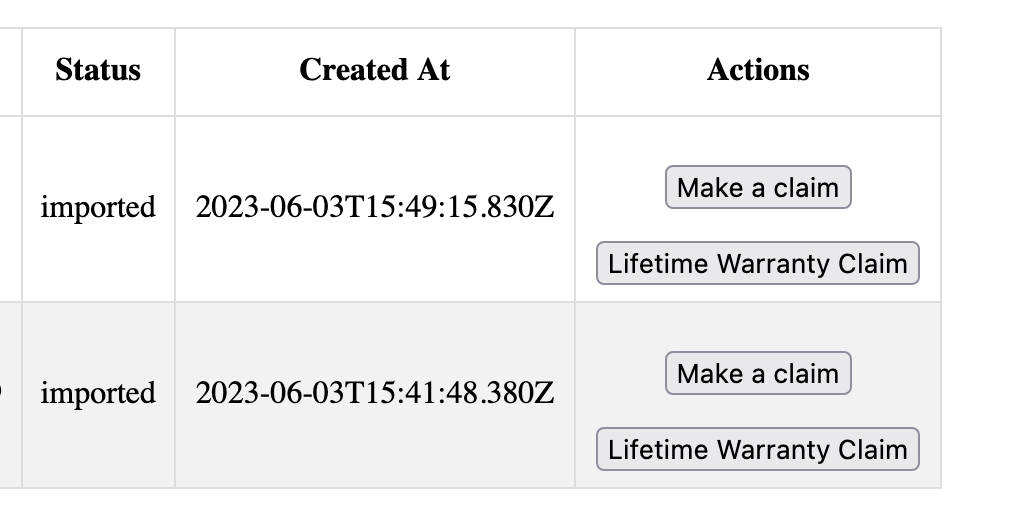The image size is (1034, 522).
Task: Make a claim for the 15:41:48 entry
Action: 758,374
